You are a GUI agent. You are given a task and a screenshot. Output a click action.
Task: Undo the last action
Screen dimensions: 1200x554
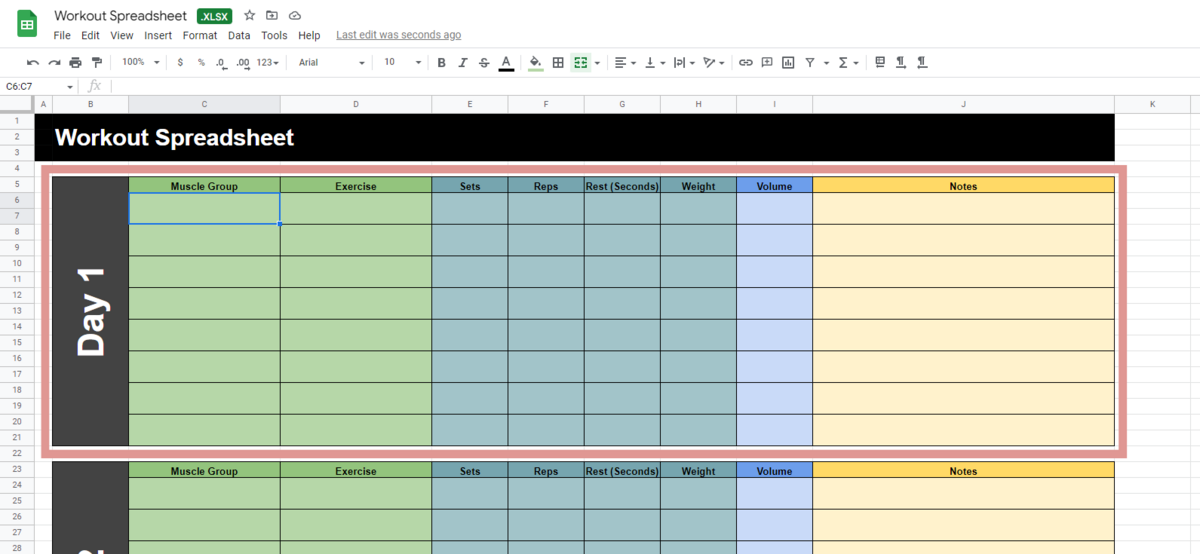click(x=33, y=62)
